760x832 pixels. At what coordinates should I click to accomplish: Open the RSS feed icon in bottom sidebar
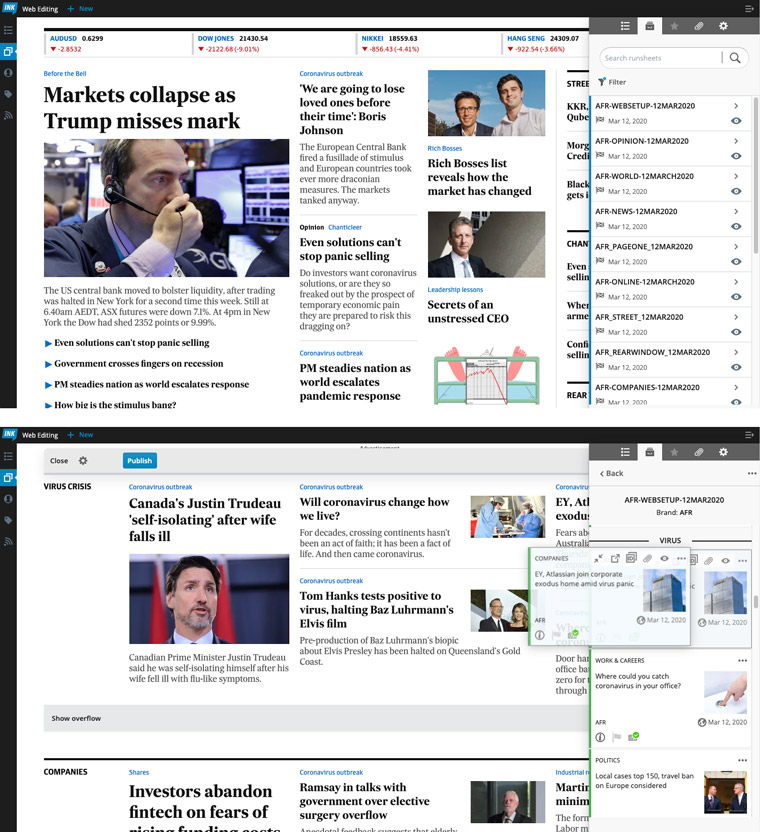(8, 541)
